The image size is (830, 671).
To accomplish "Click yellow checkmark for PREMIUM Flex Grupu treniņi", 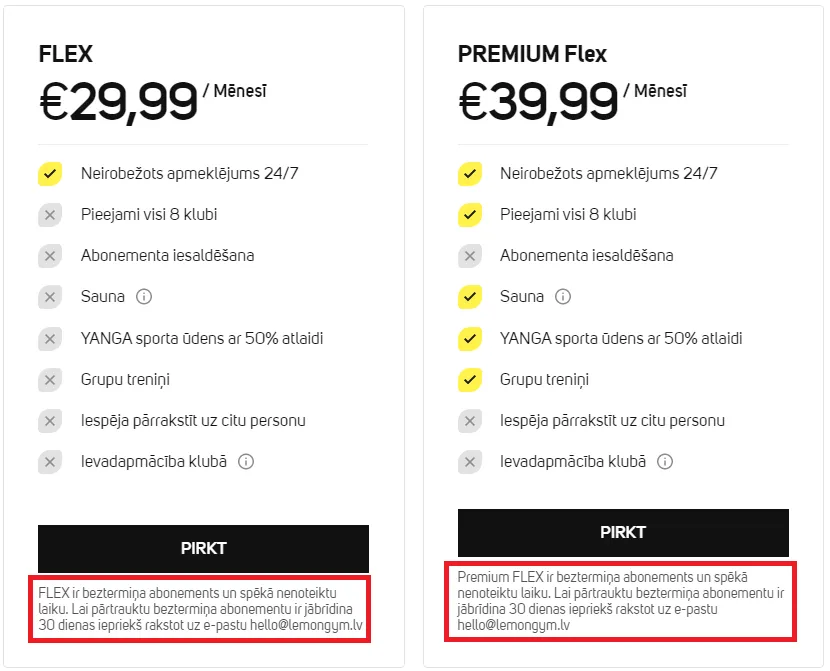I will (x=470, y=379).
